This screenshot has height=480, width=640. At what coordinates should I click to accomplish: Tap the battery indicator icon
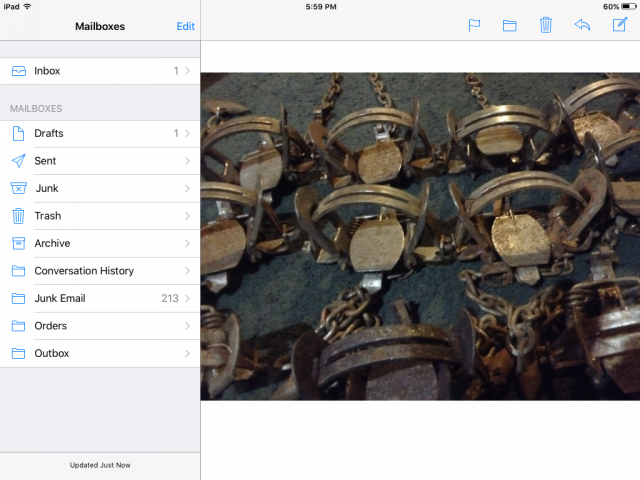coord(629,7)
